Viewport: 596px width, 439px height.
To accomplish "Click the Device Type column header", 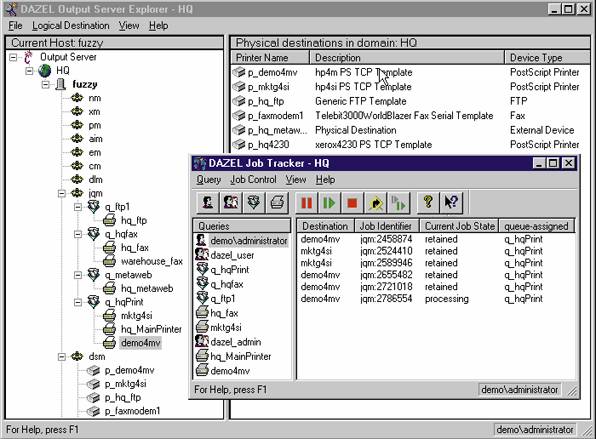I will click(548, 58).
